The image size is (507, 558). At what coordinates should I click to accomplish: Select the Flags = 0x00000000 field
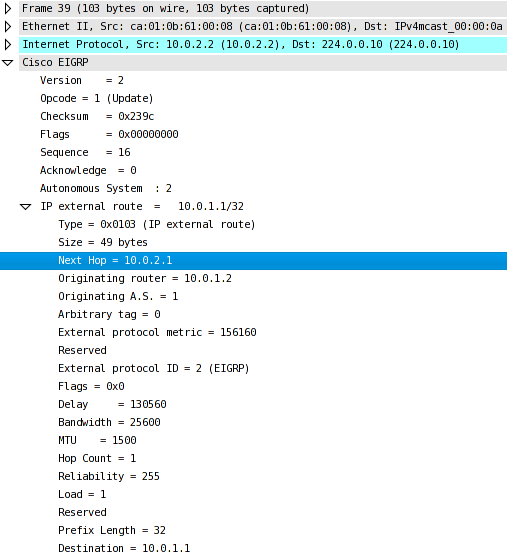109,134
